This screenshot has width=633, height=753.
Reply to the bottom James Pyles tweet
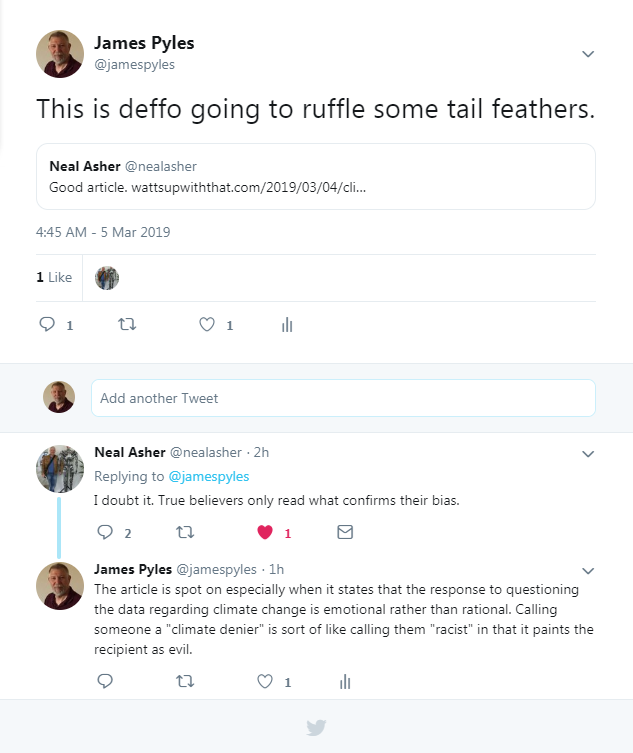104,682
